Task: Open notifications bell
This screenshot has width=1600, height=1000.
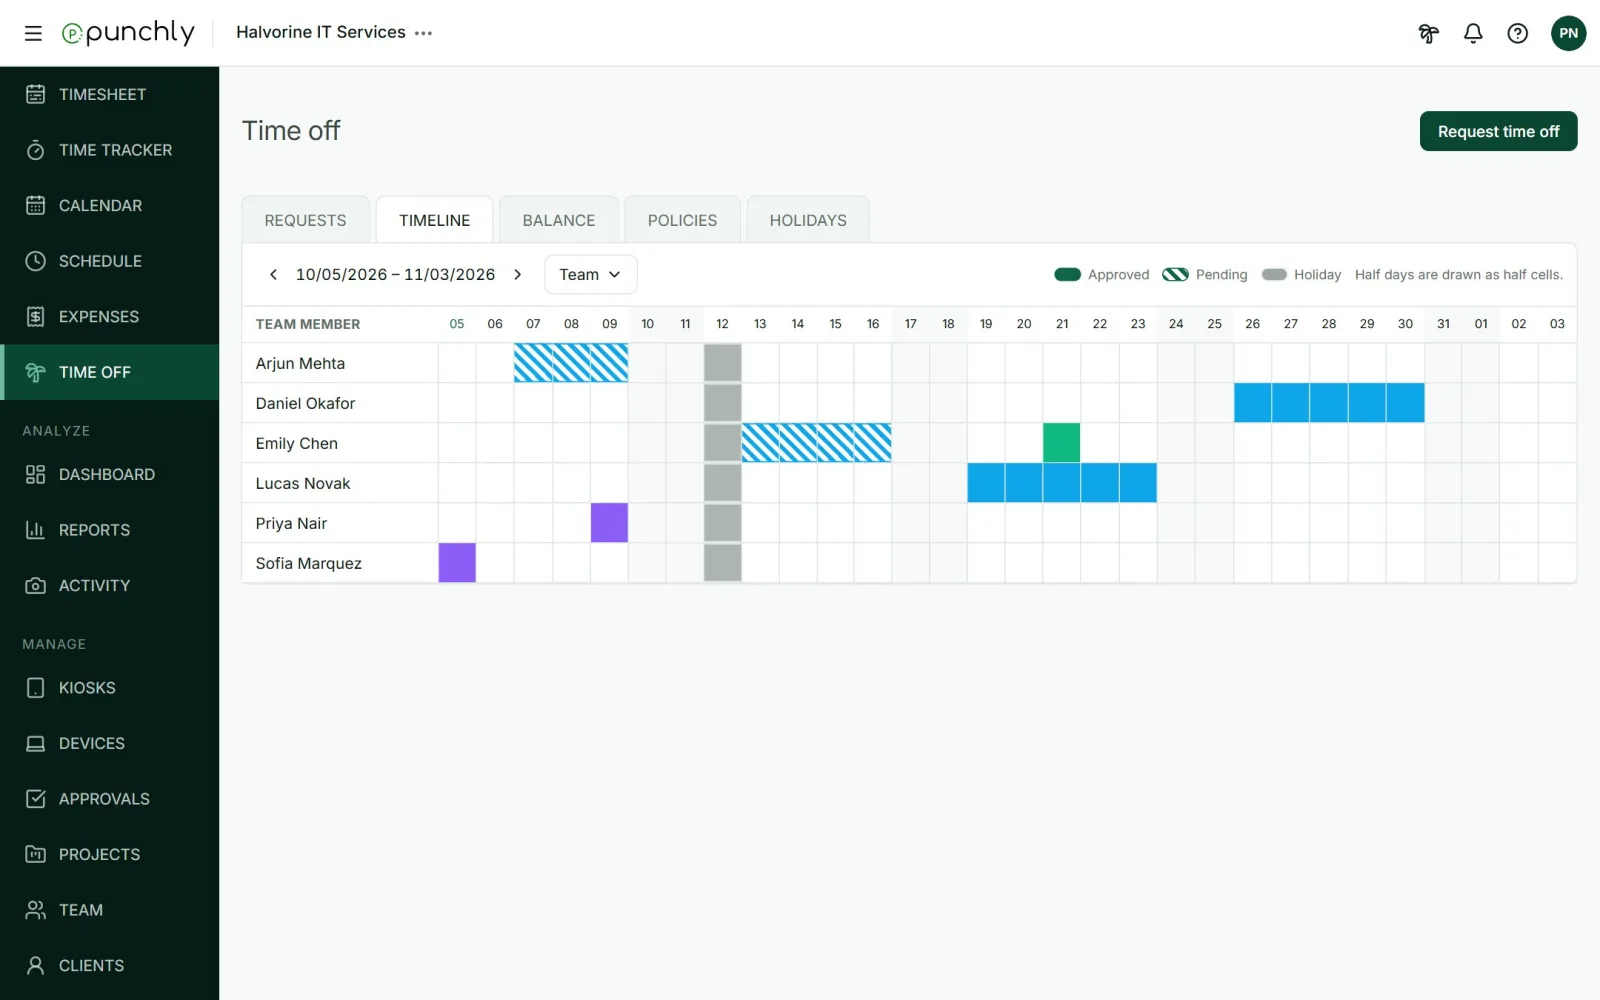Action: [1473, 33]
